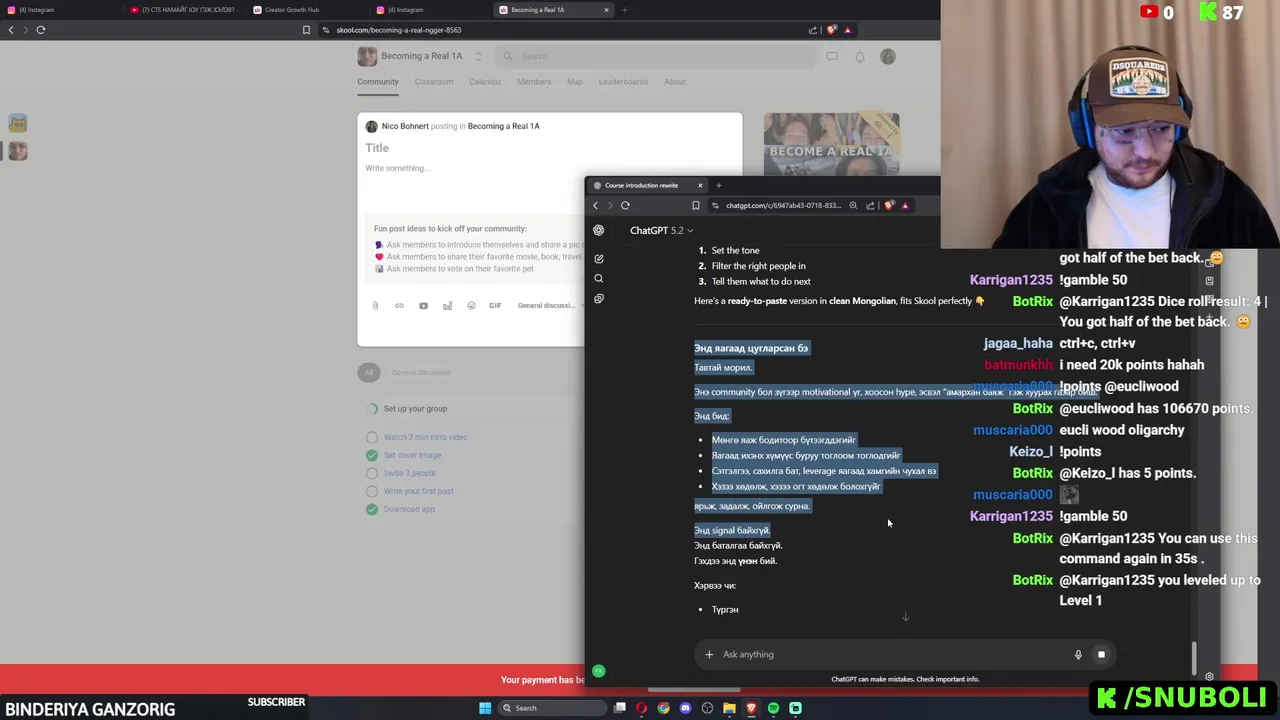The height and width of the screenshot is (720, 1280).
Task: Add an attachment with the plus button
Action: [709, 655]
